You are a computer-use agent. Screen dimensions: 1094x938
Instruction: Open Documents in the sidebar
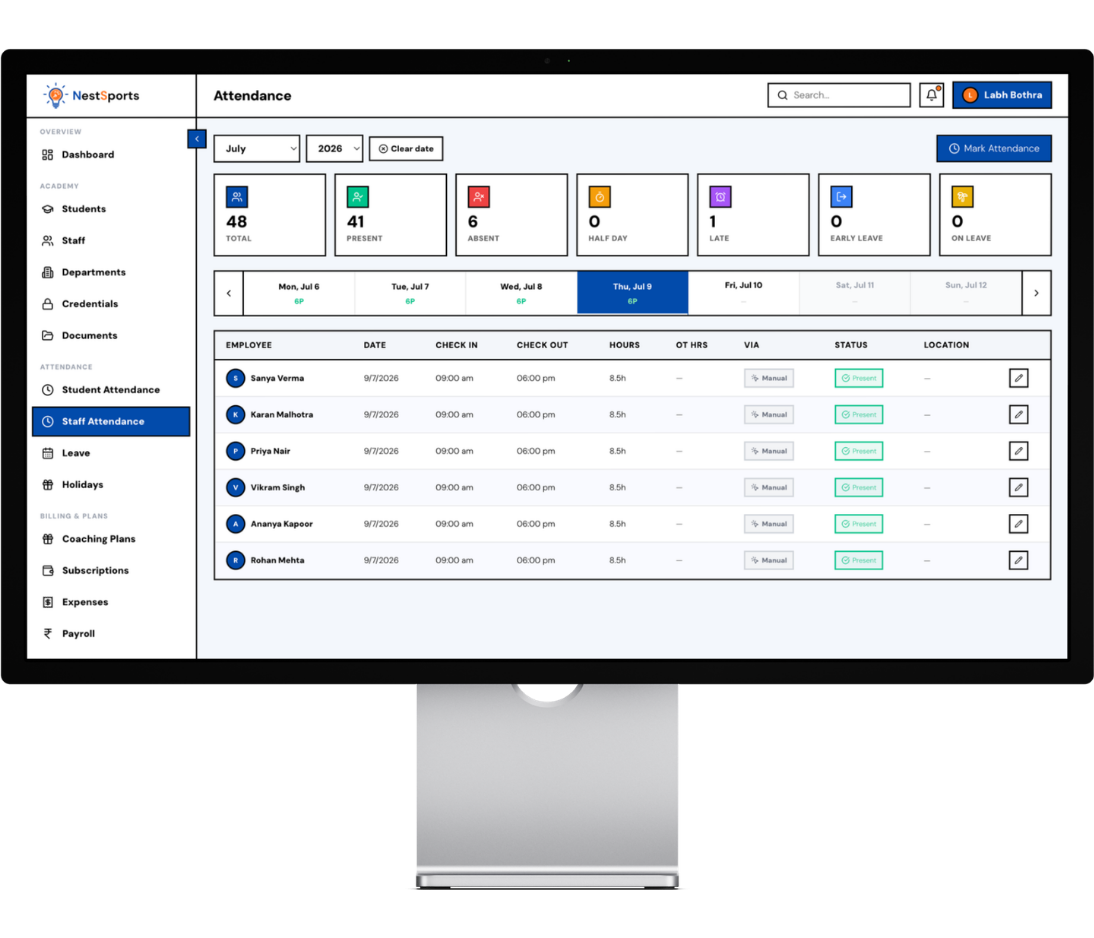pos(111,336)
